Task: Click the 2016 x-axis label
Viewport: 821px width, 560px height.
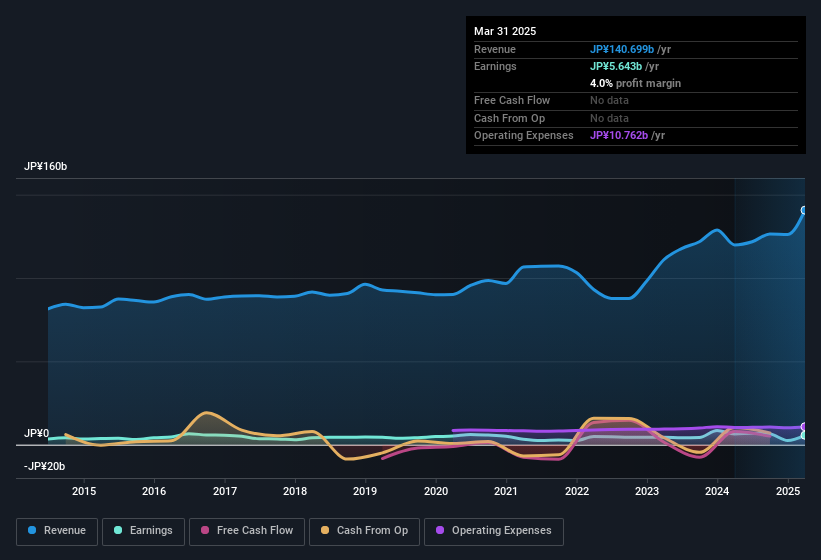Action: pyautogui.click(x=154, y=491)
